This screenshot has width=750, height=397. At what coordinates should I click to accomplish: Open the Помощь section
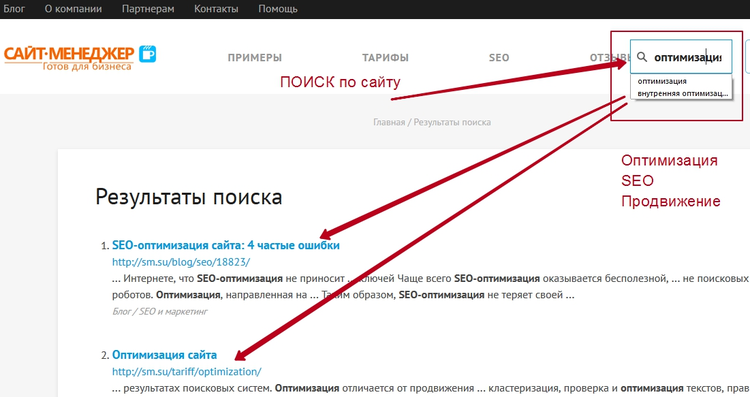point(278,9)
